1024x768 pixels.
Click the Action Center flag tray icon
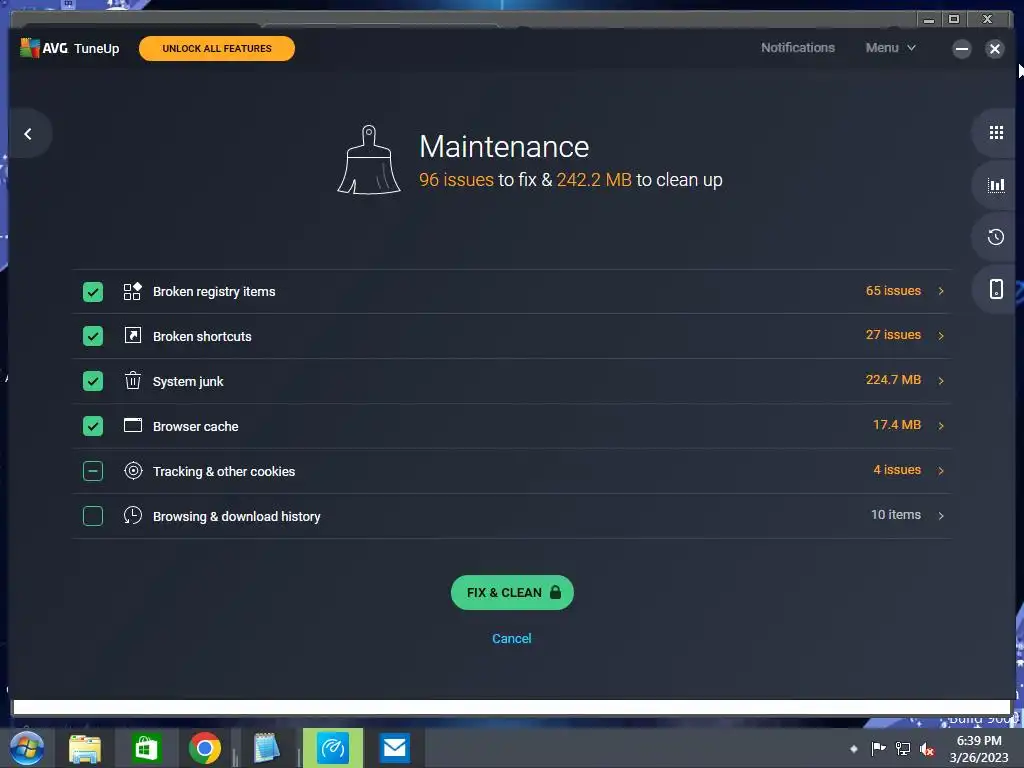tap(878, 748)
